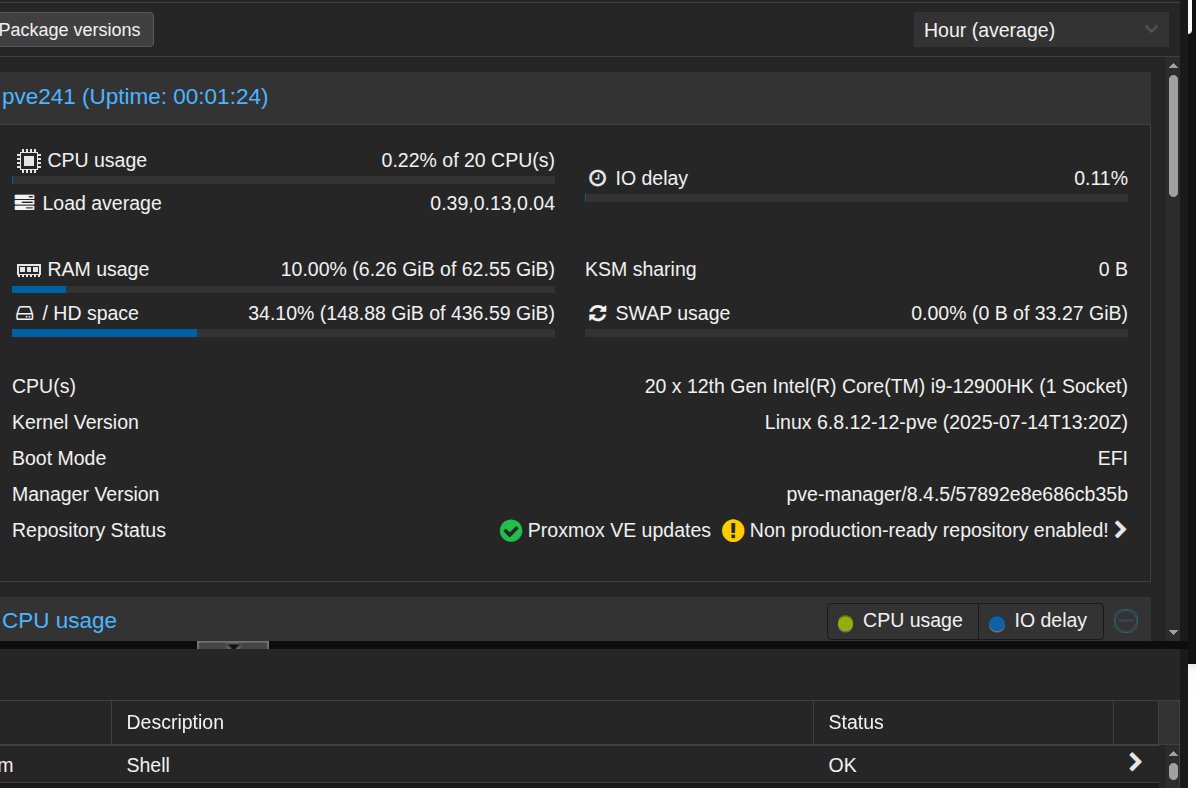
Task: Toggle IO delay series in chart legend
Action: [x=1040, y=621]
